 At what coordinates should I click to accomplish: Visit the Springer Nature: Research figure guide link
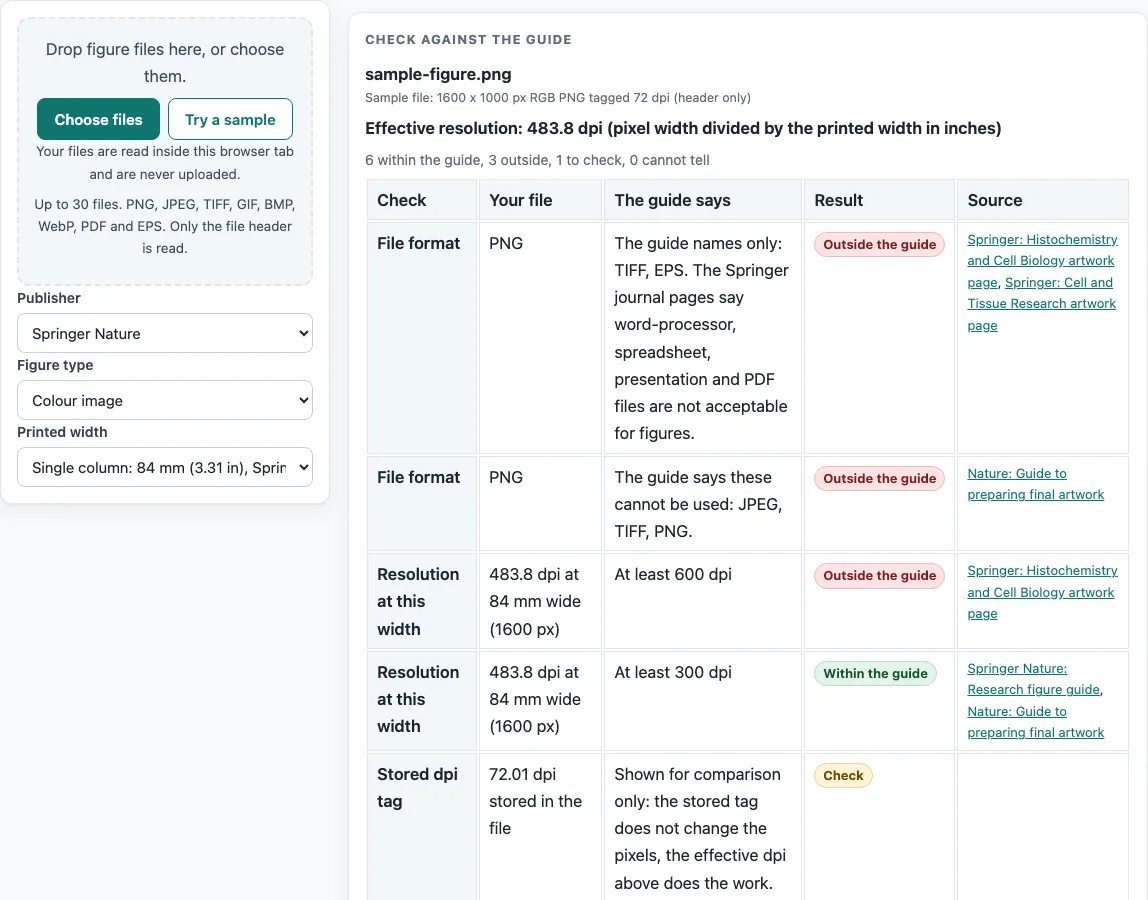coord(1033,679)
